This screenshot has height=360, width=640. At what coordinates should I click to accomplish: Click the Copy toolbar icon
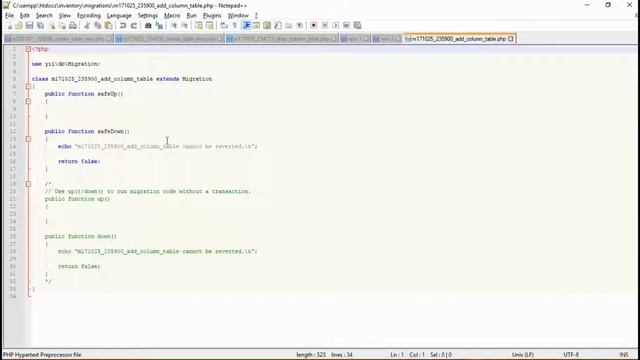[98, 26]
